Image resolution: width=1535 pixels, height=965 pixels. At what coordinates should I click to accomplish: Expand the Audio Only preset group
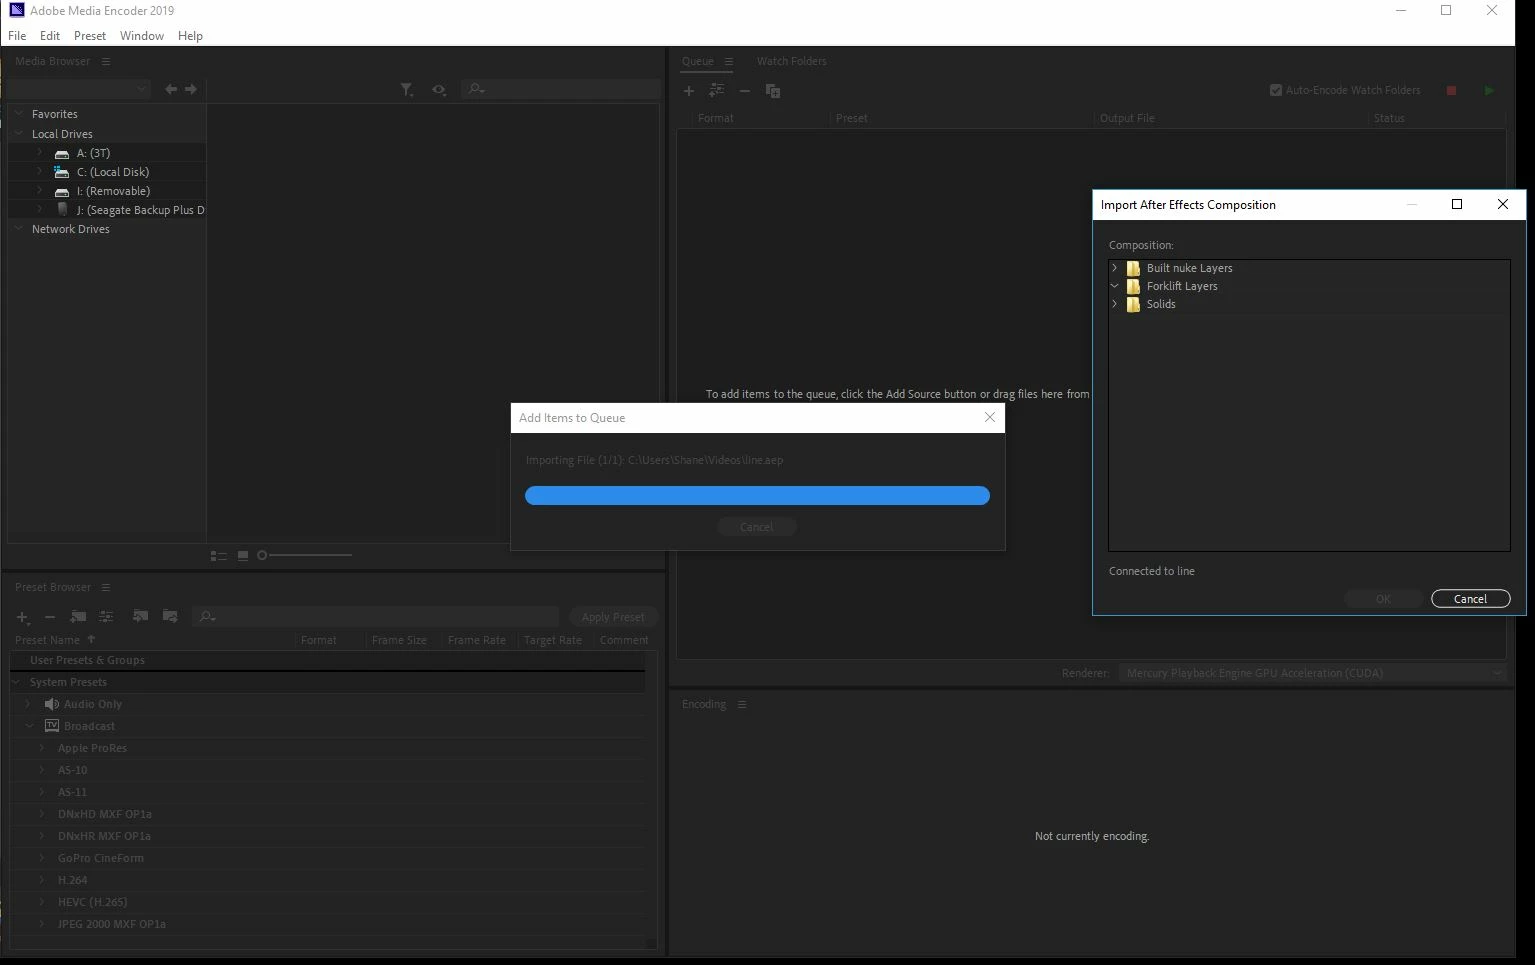(x=28, y=704)
